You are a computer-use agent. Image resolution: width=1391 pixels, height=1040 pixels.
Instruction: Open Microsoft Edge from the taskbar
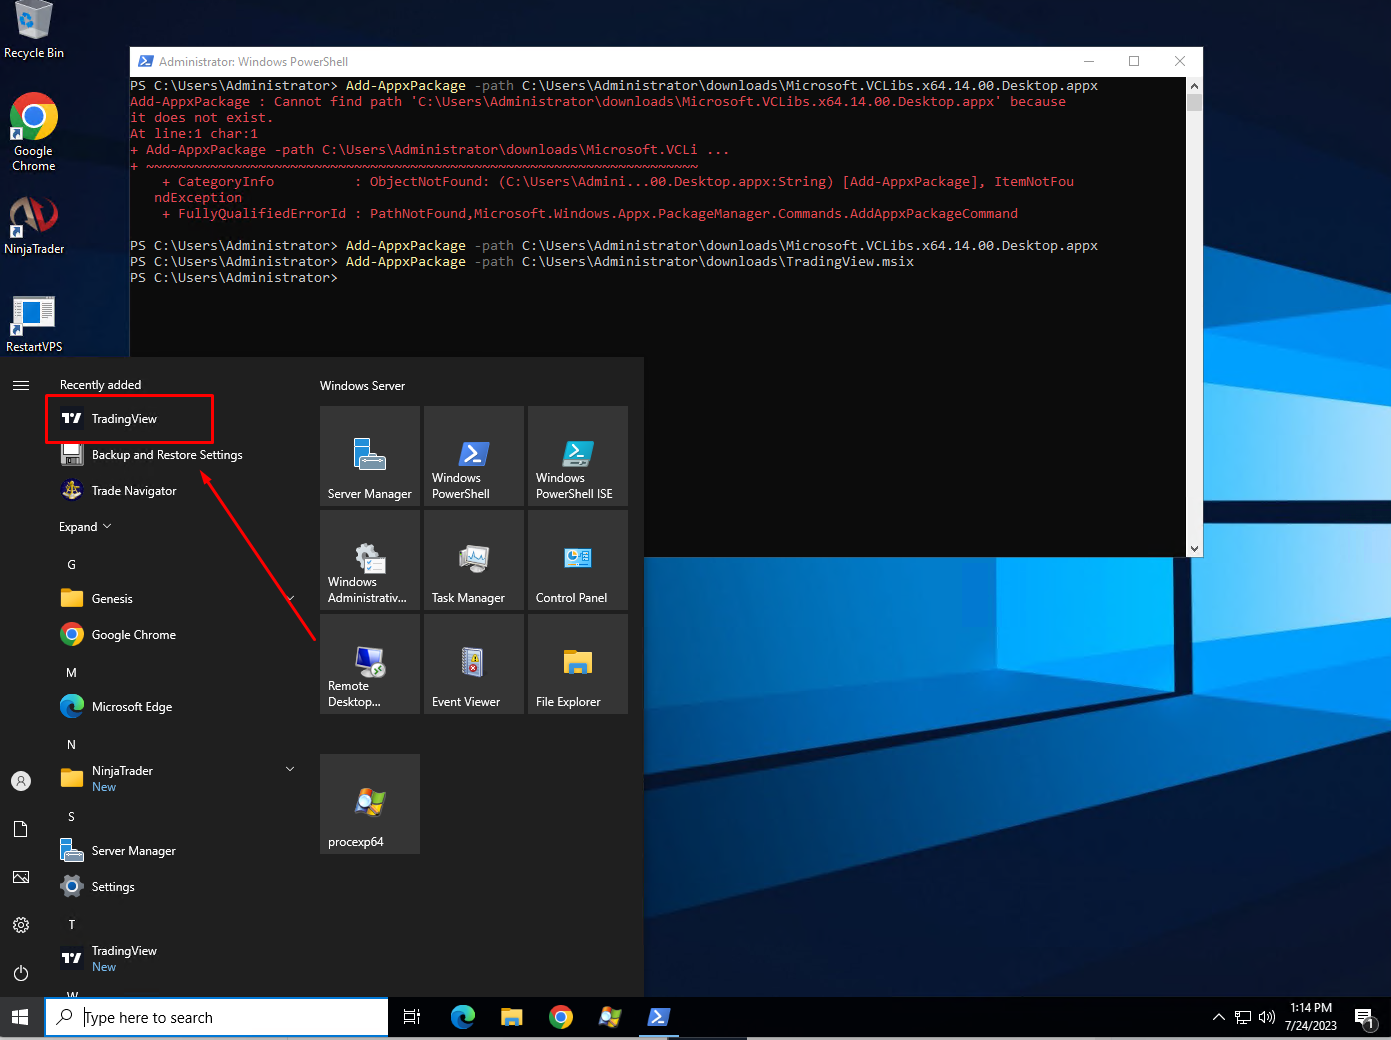pos(463,1017)
